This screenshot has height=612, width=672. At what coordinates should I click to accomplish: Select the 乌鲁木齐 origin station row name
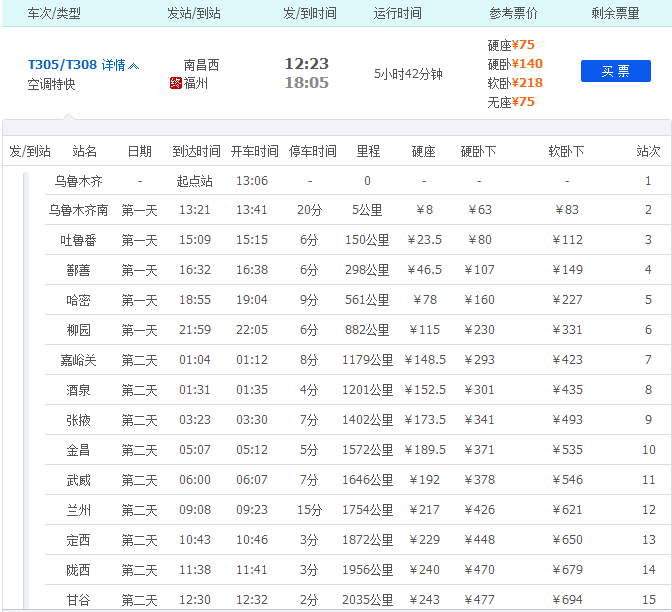tap(78, 181)
